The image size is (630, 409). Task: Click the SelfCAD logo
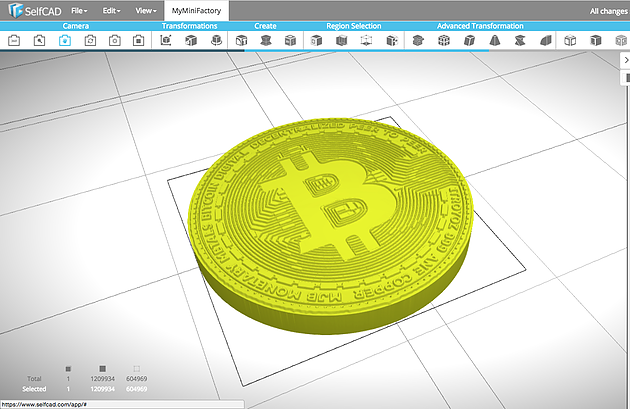(35, 10)
